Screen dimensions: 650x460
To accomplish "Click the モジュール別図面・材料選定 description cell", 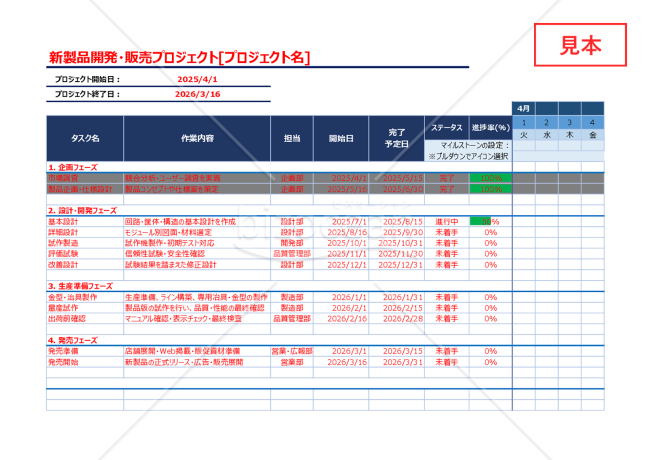I will click(197, 232).
